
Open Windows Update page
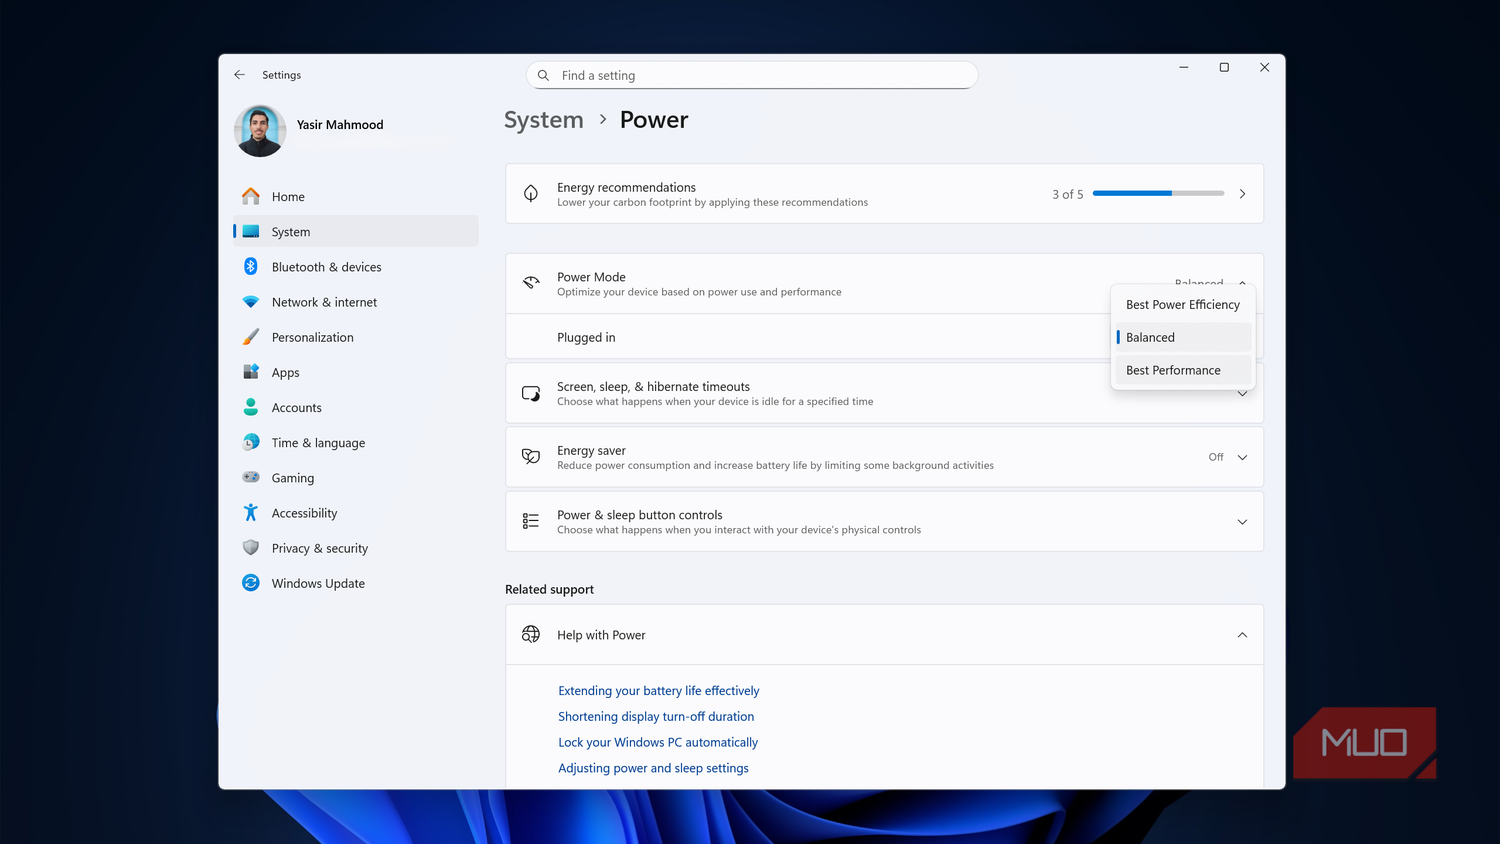tap(356, 583)
